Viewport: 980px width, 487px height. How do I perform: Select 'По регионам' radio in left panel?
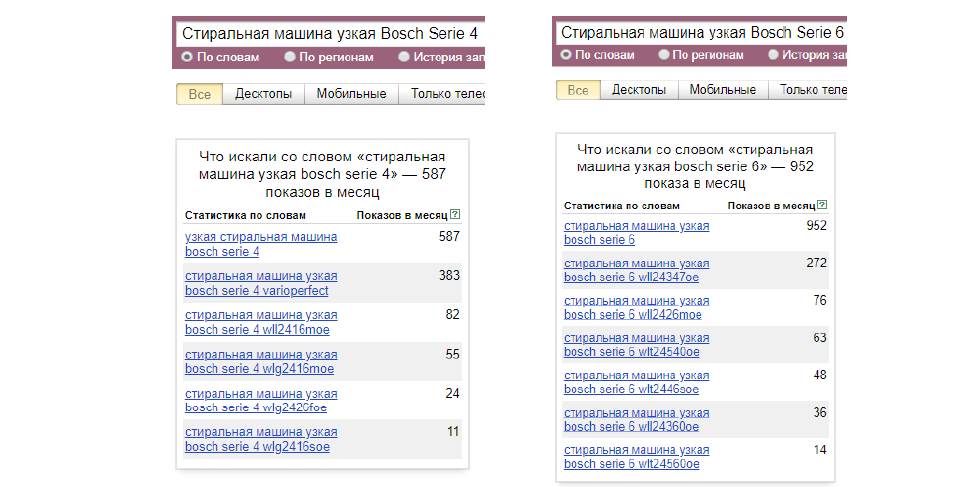coord(290,57)
